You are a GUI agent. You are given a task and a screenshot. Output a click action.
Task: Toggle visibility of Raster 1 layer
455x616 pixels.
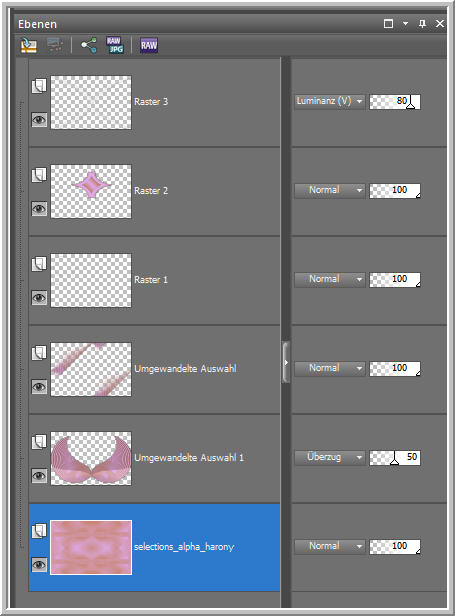tap(39, 298)
